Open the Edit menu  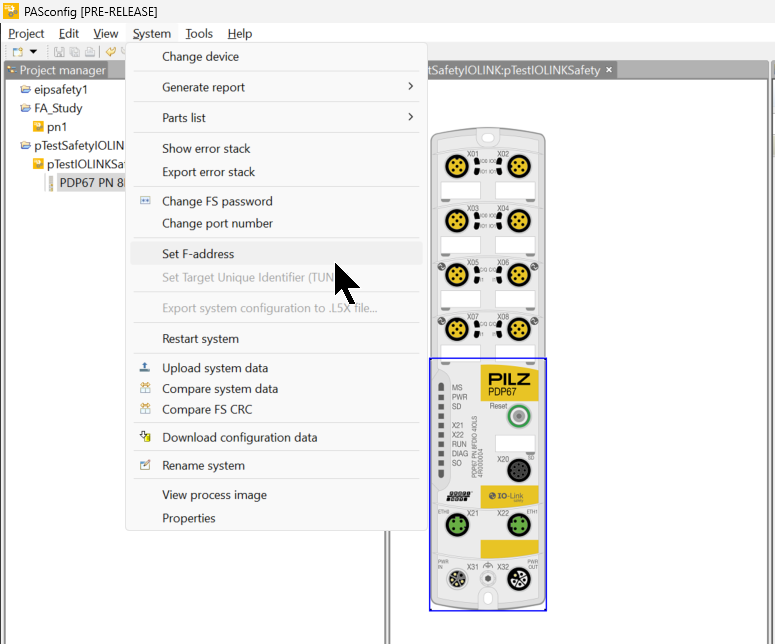point(69,34)
